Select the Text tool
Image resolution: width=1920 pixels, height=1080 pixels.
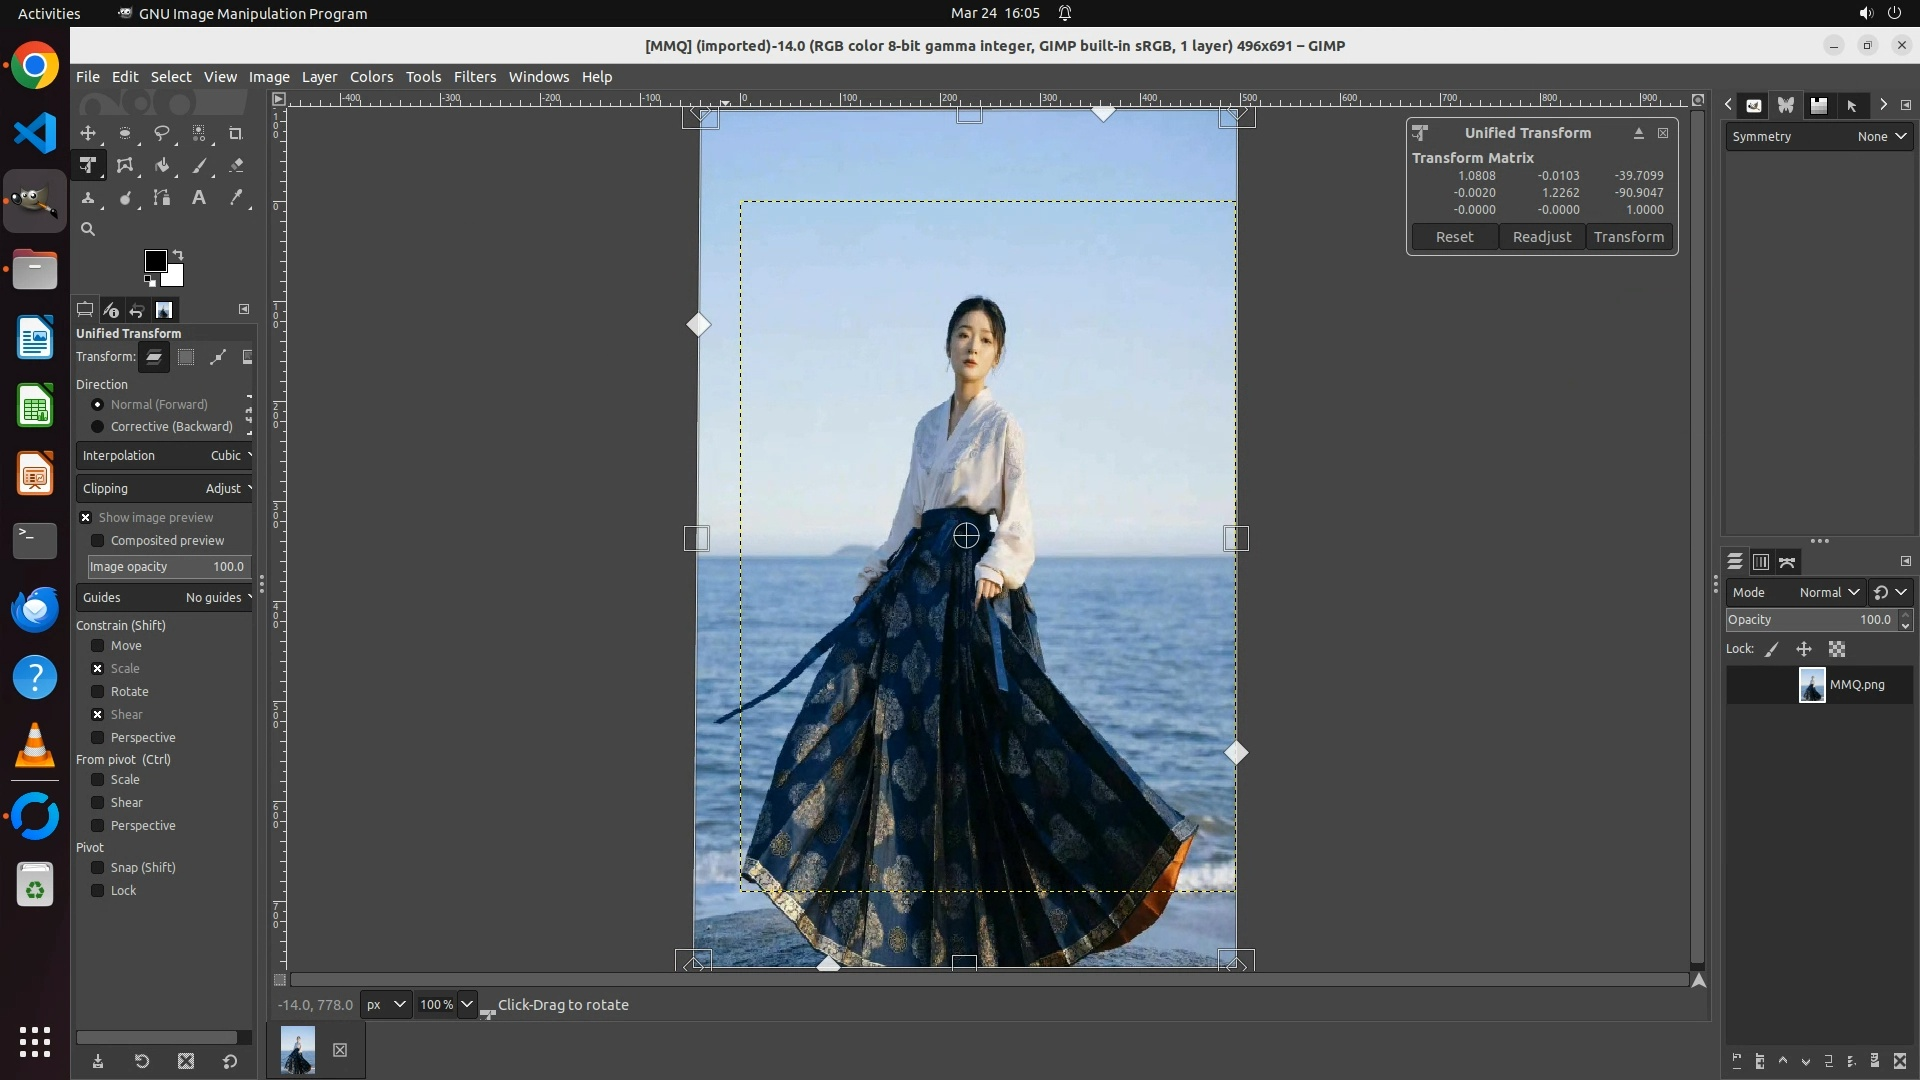pyautogui.click(x=199, y=198)
